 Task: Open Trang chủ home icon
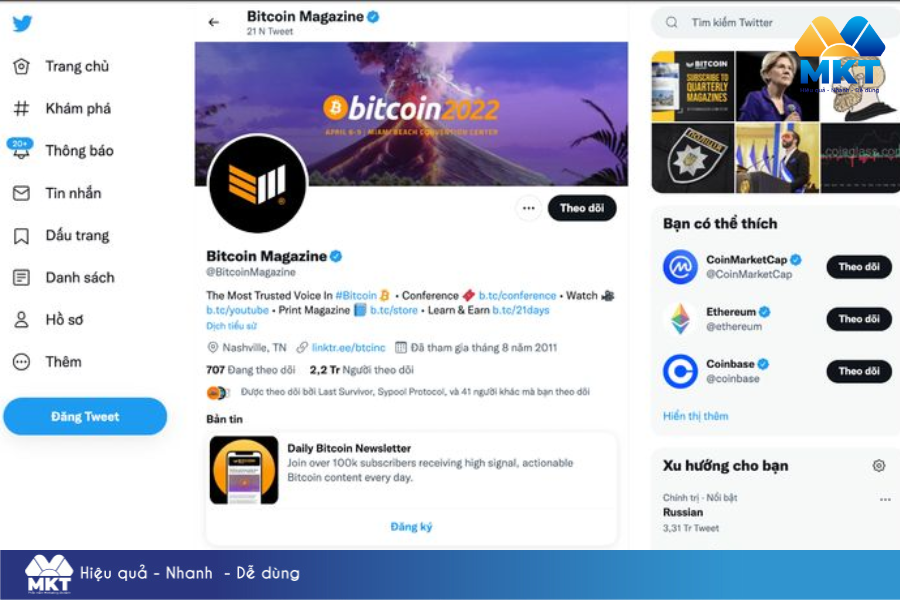click(21, 67)
